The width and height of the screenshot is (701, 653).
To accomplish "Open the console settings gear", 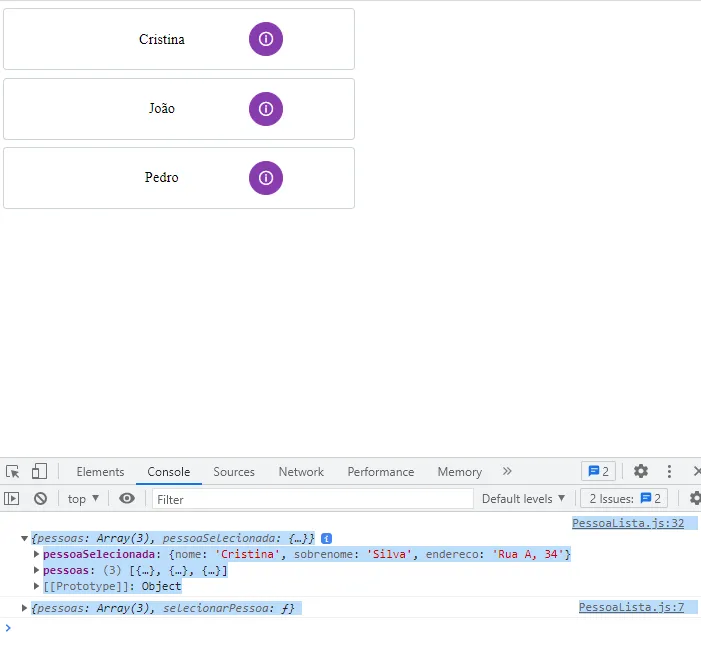I will (x=695, y=498).
